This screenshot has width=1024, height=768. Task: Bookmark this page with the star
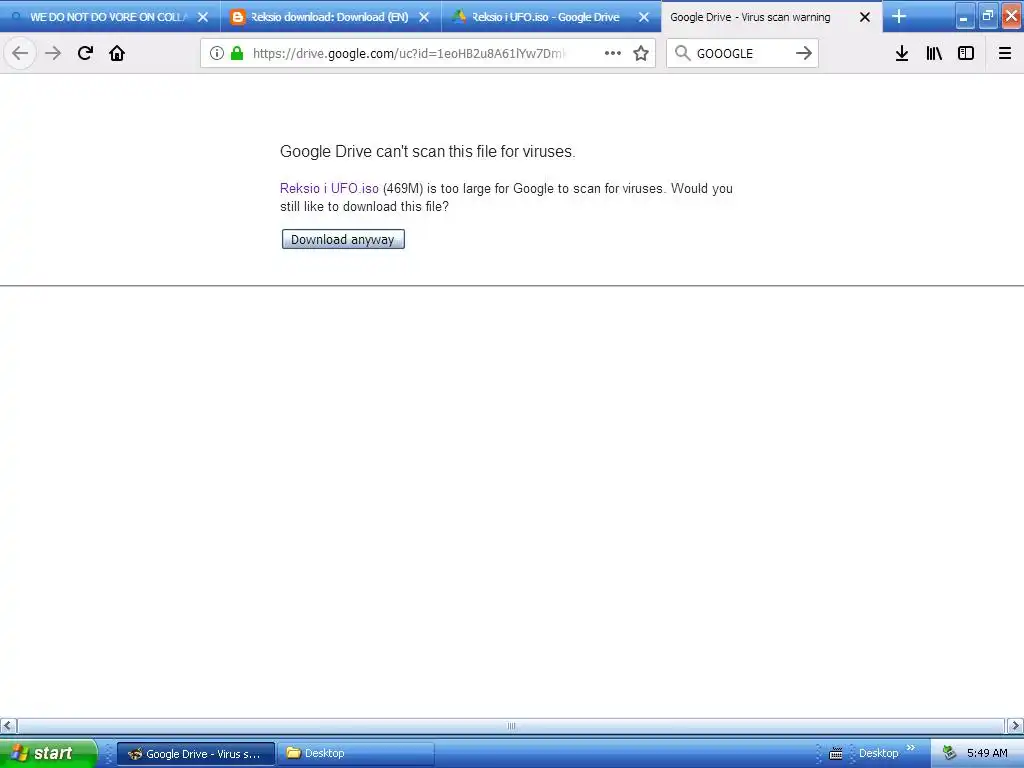point(641,54)
